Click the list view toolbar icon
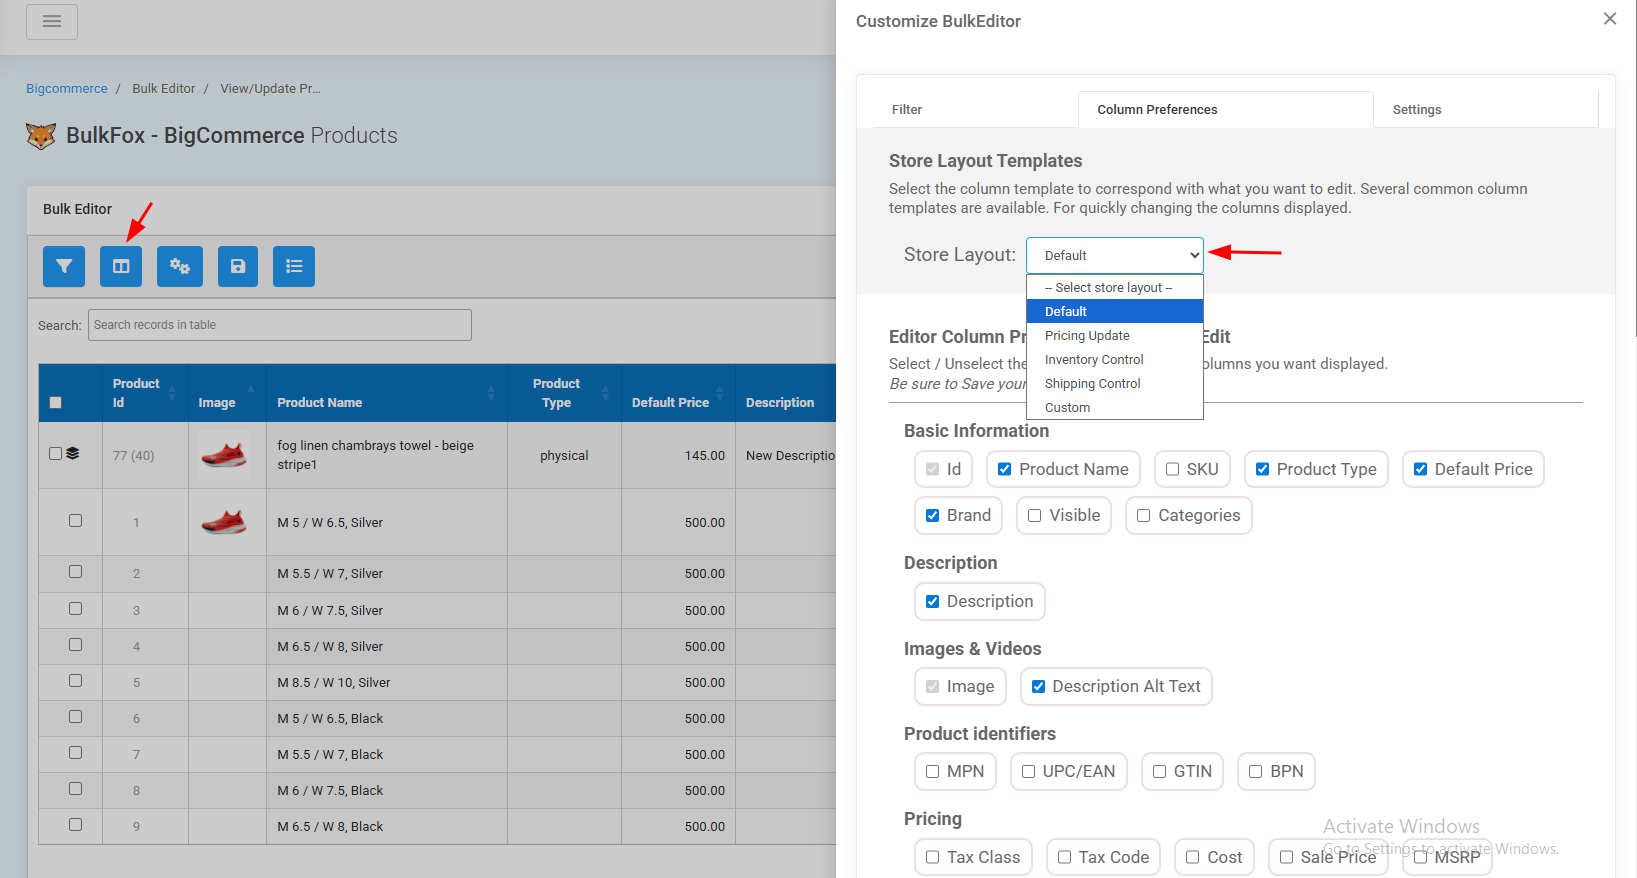The height and width of the screenshot is (878, 1637). pos(294,266)
